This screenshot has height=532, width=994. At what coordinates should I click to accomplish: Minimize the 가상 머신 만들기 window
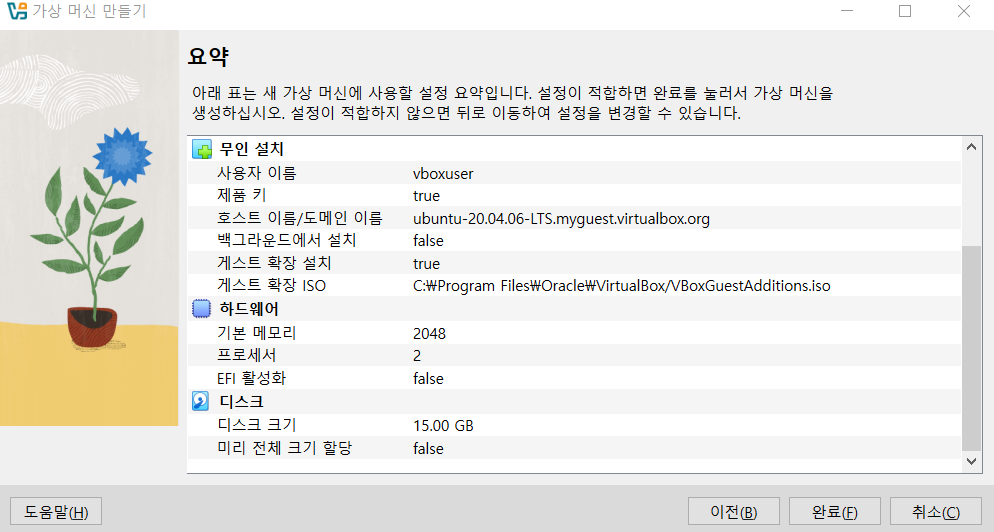847,11
